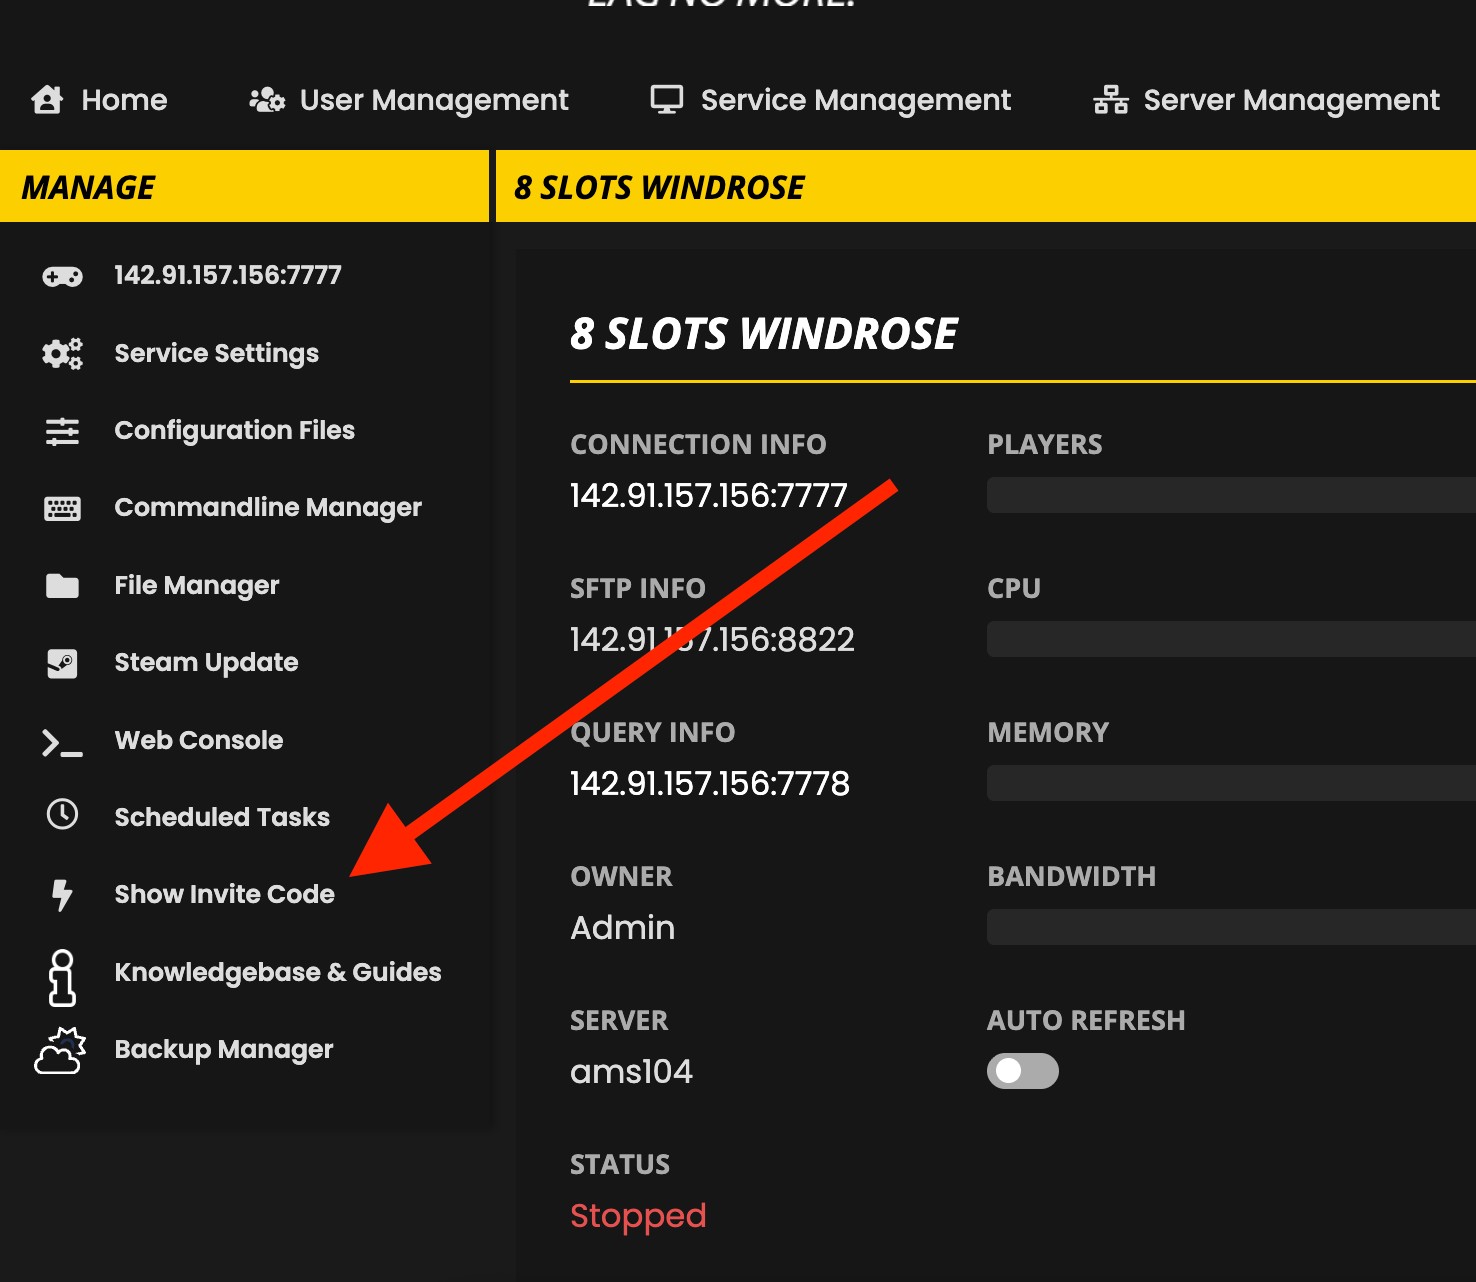
Task: Click the Backup Manager cloud icon
Action: pyautogui.click(x=60, y=1051)
